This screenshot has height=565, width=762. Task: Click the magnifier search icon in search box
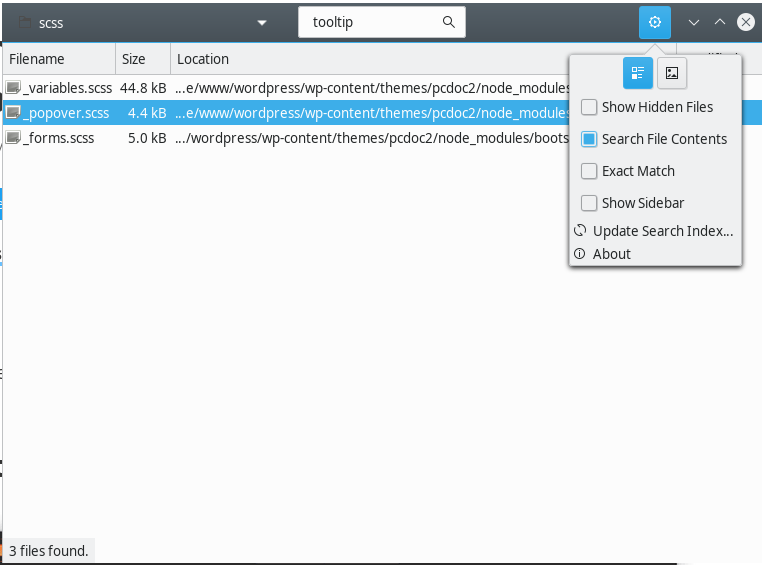point(449,22)
